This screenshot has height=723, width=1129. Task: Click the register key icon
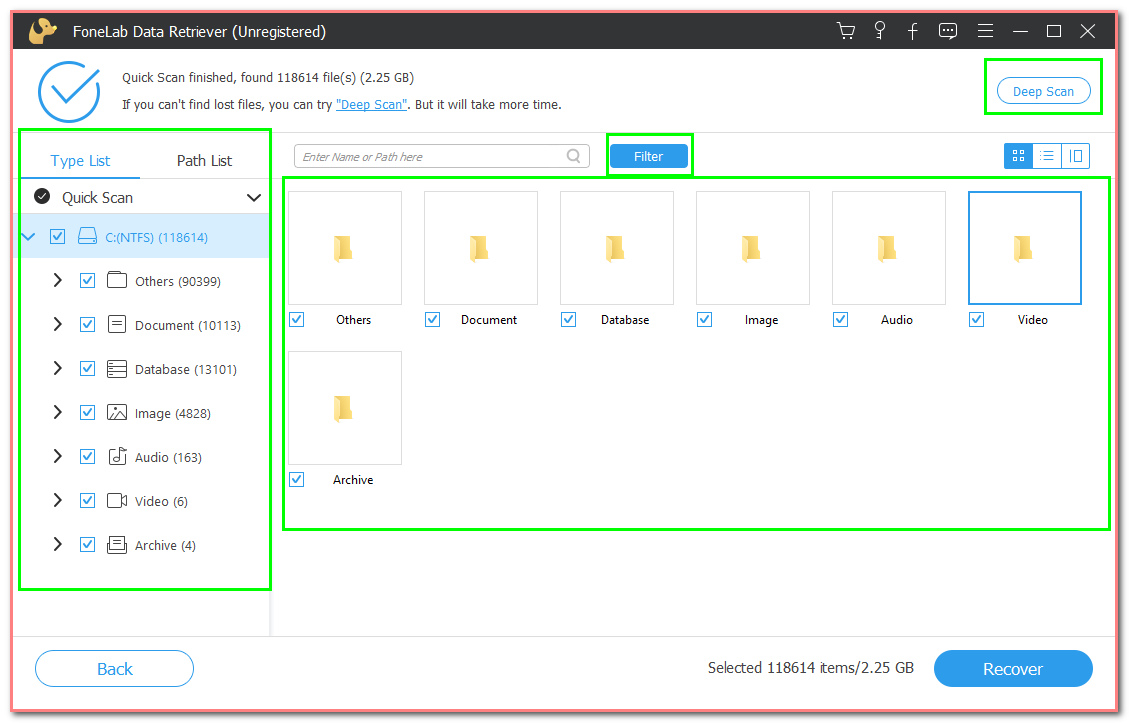879,31
